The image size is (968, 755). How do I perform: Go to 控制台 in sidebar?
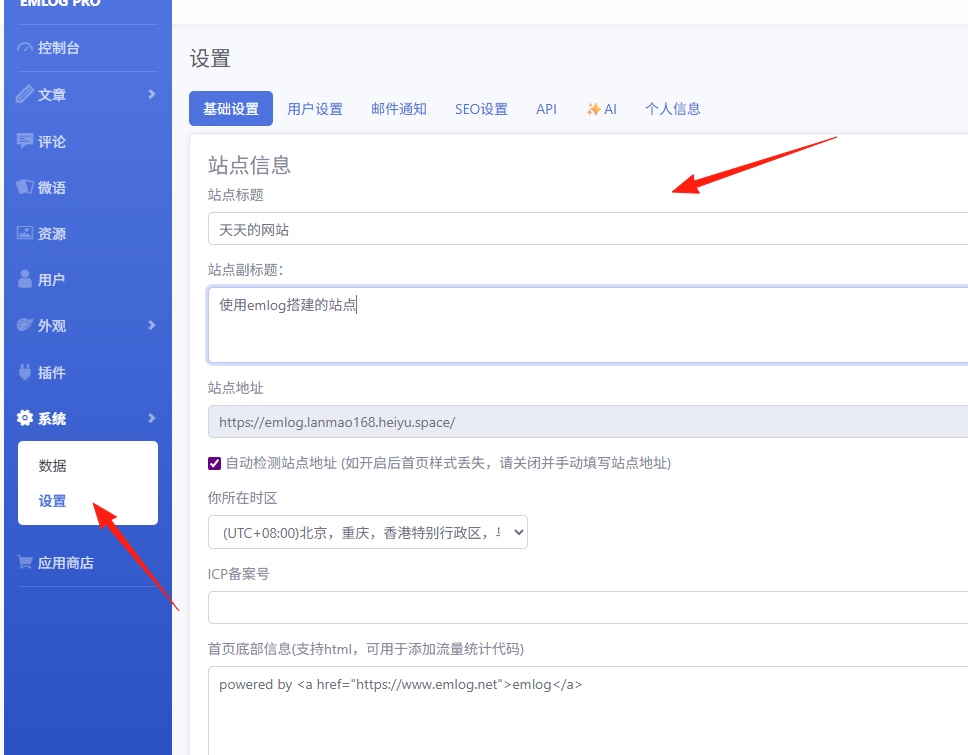click(x=59, y=48)
